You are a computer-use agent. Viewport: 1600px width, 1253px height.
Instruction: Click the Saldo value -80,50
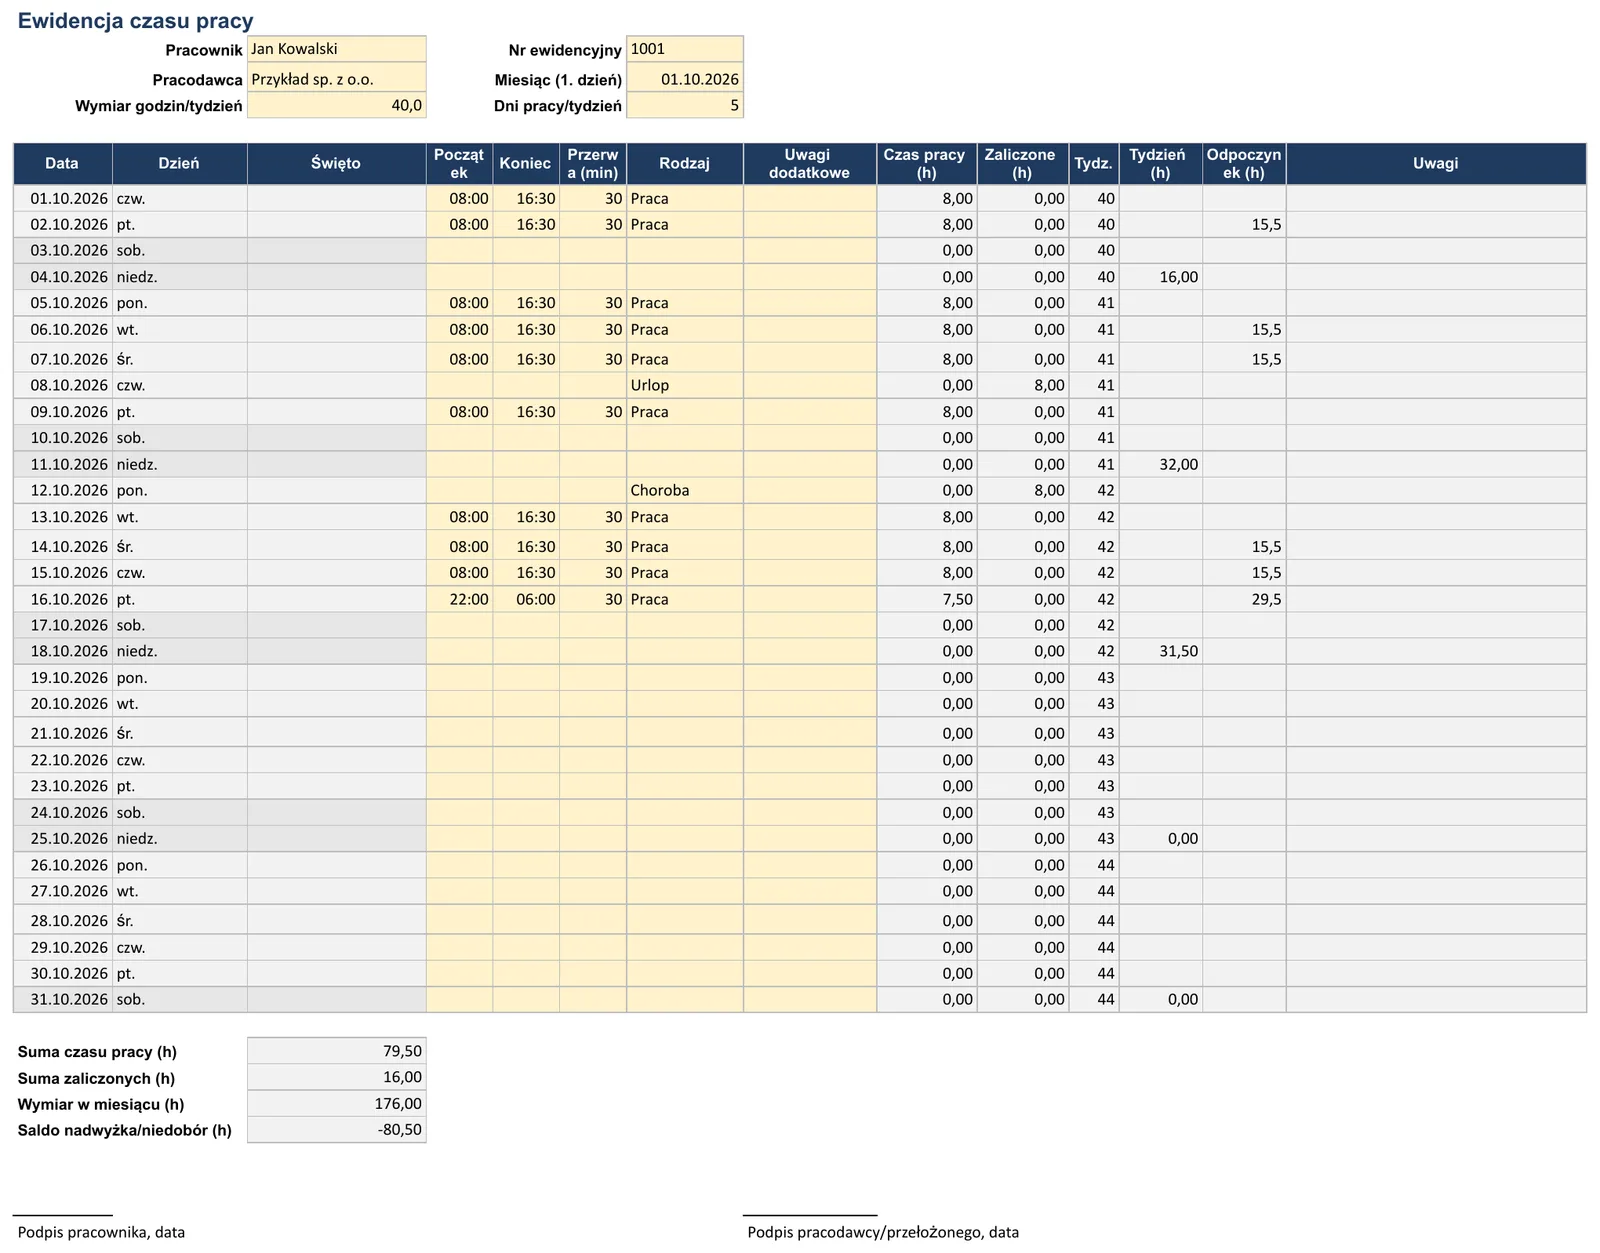click(x=336, y=1130)
